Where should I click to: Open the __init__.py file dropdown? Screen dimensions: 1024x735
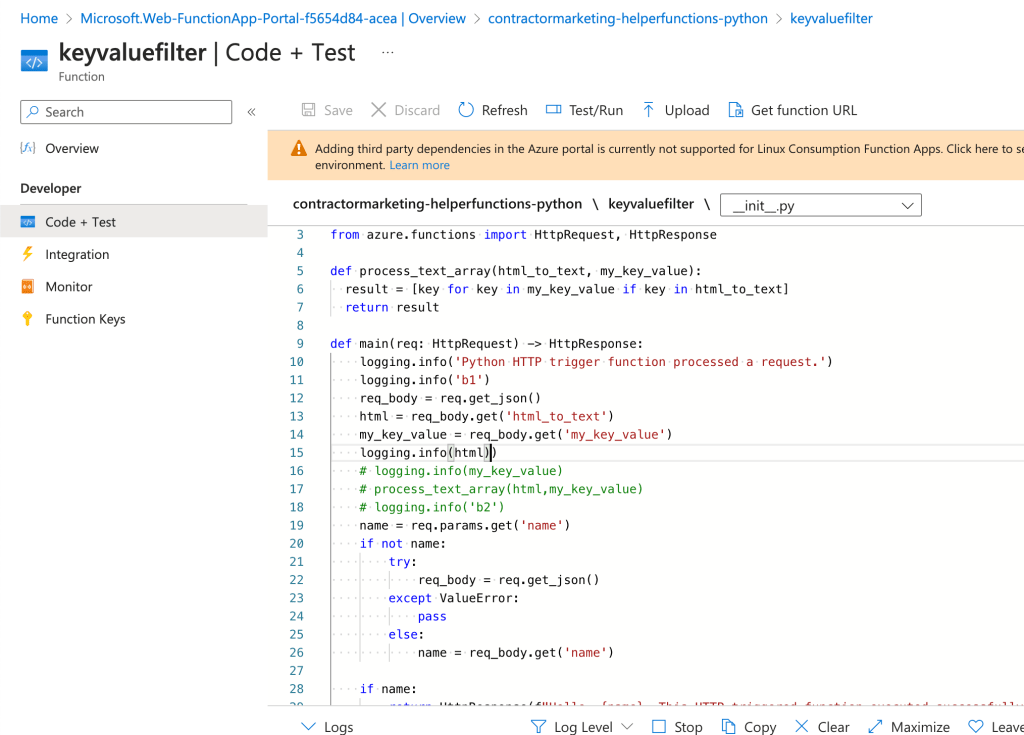(x=820, y=205)
